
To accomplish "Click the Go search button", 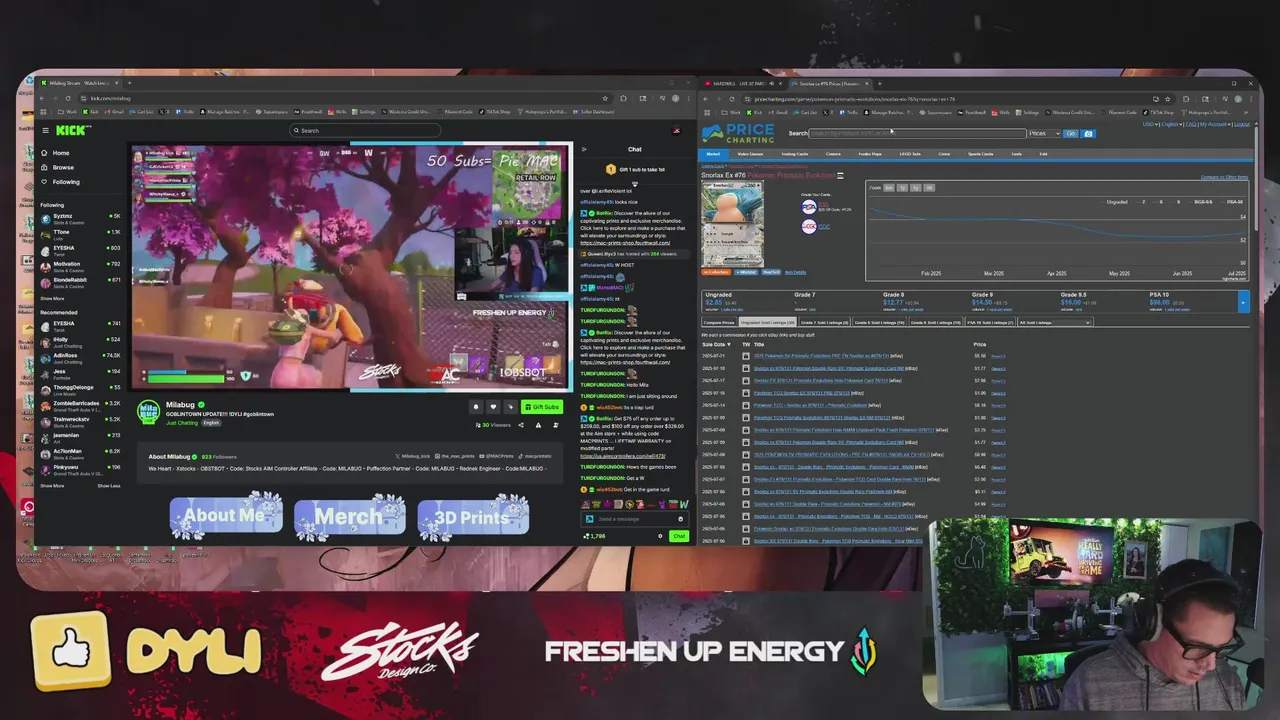I will pyautogui.click(x=1071, y=134).
